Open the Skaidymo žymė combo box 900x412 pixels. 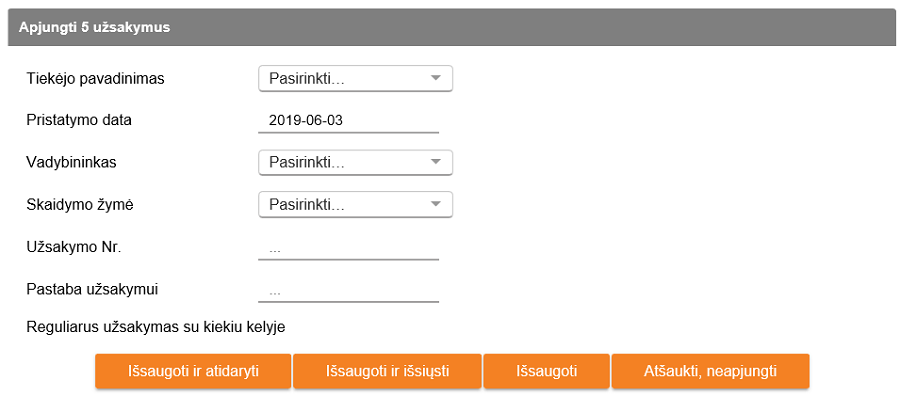355,204
